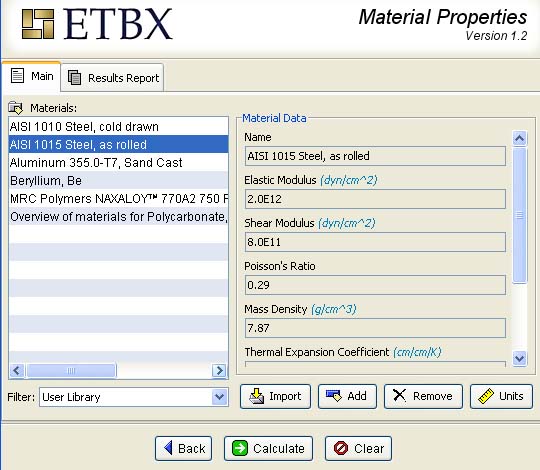Select AISI 1010 Steel, cold drawn
This screenshot has height=470, width=540.
tap(118, 127)
